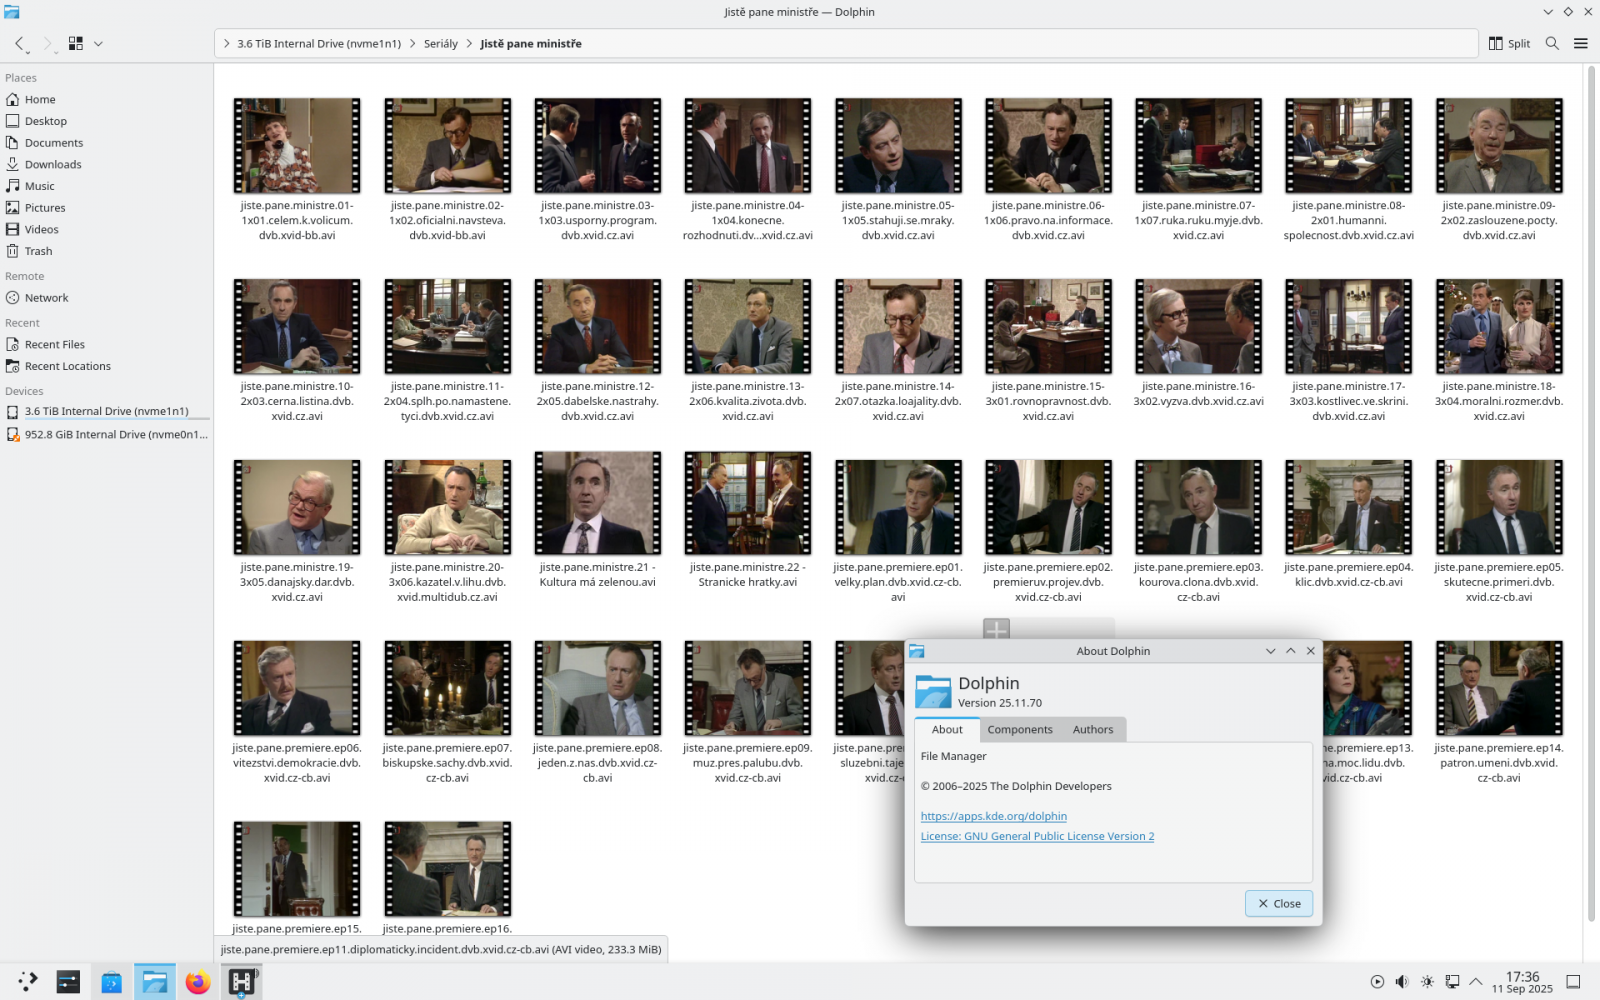This screenshot has height=1000, width=1600.
Task: Expand hidden system tray icons arrow
Action: click(1476, 982)
